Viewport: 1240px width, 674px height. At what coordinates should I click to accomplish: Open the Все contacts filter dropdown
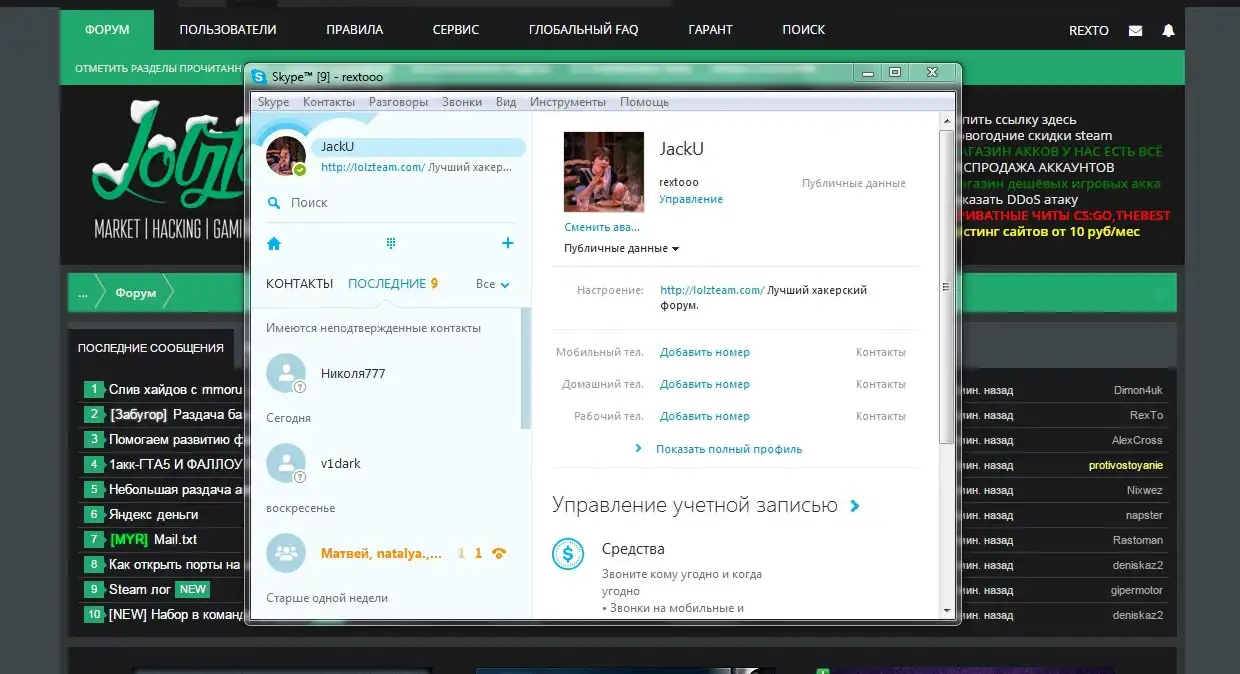[x=492, y=284]
